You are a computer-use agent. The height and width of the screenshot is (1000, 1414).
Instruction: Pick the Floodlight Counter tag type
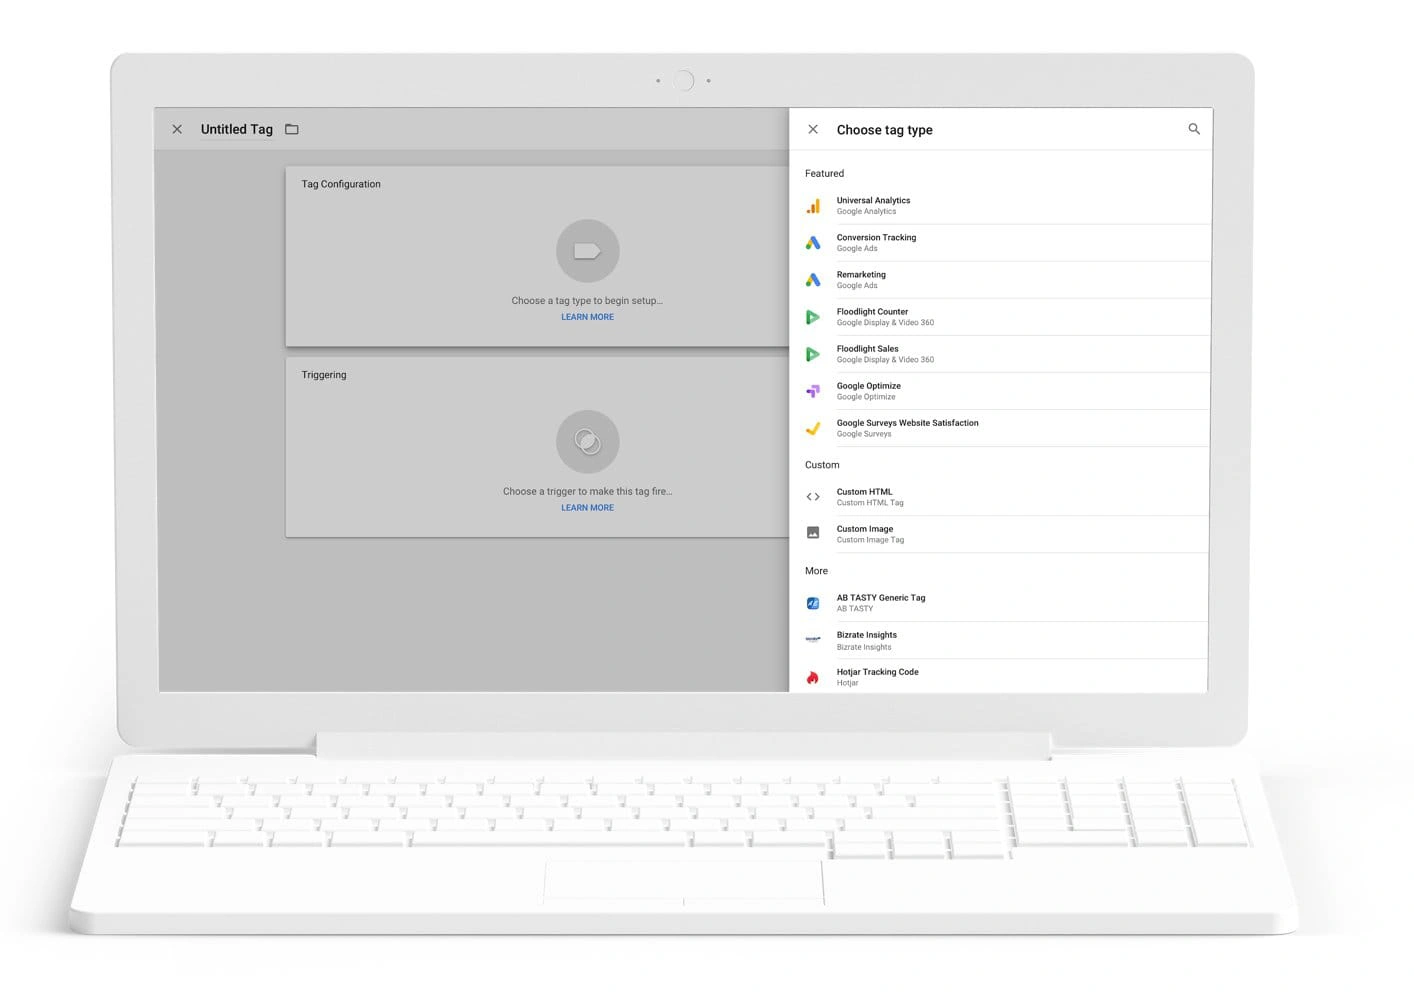click(1006, 317)
